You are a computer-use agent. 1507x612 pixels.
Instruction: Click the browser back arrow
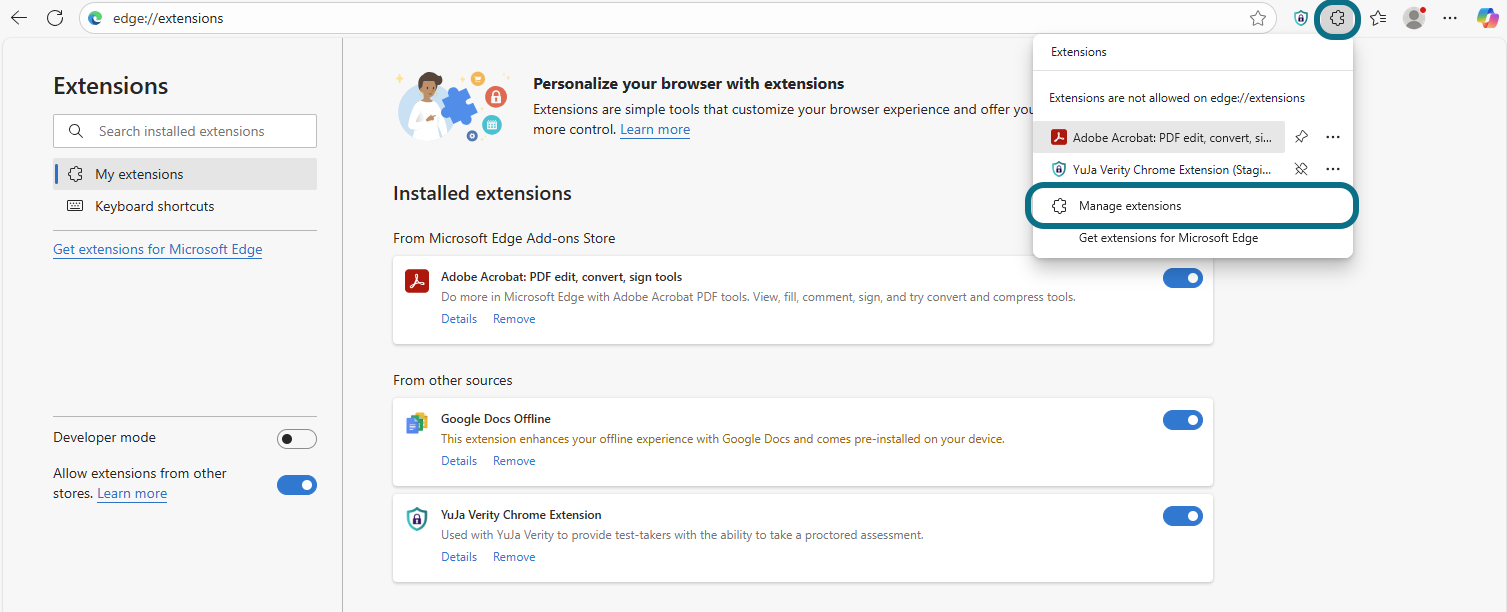point(19,18)
